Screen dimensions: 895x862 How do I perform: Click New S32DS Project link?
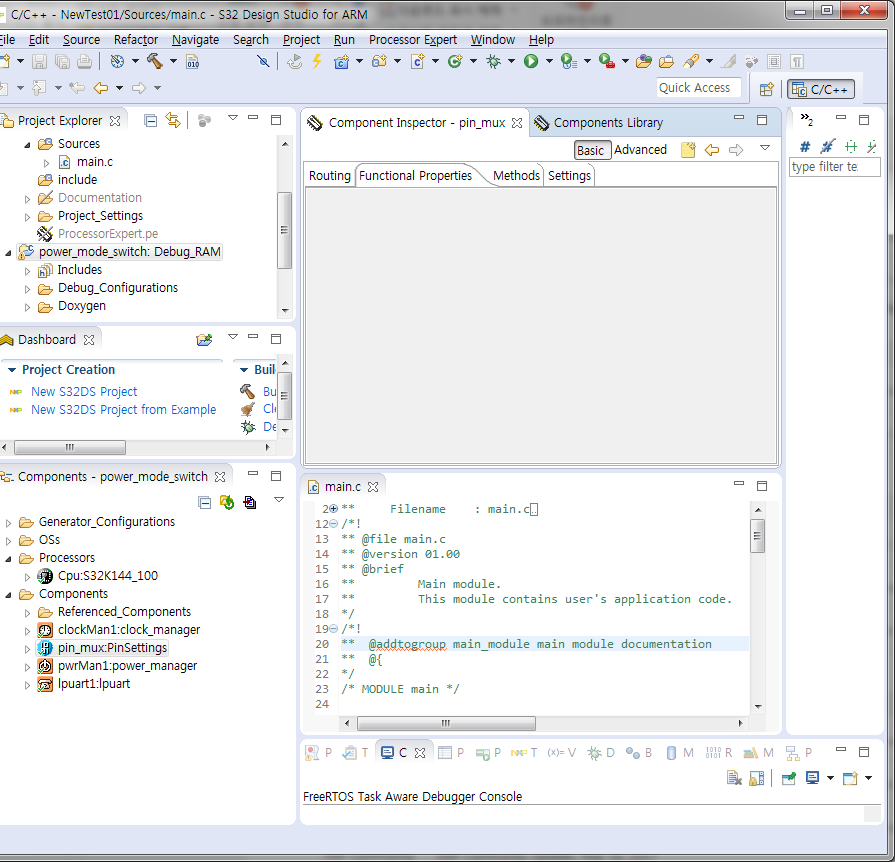(x=84, y=392)
